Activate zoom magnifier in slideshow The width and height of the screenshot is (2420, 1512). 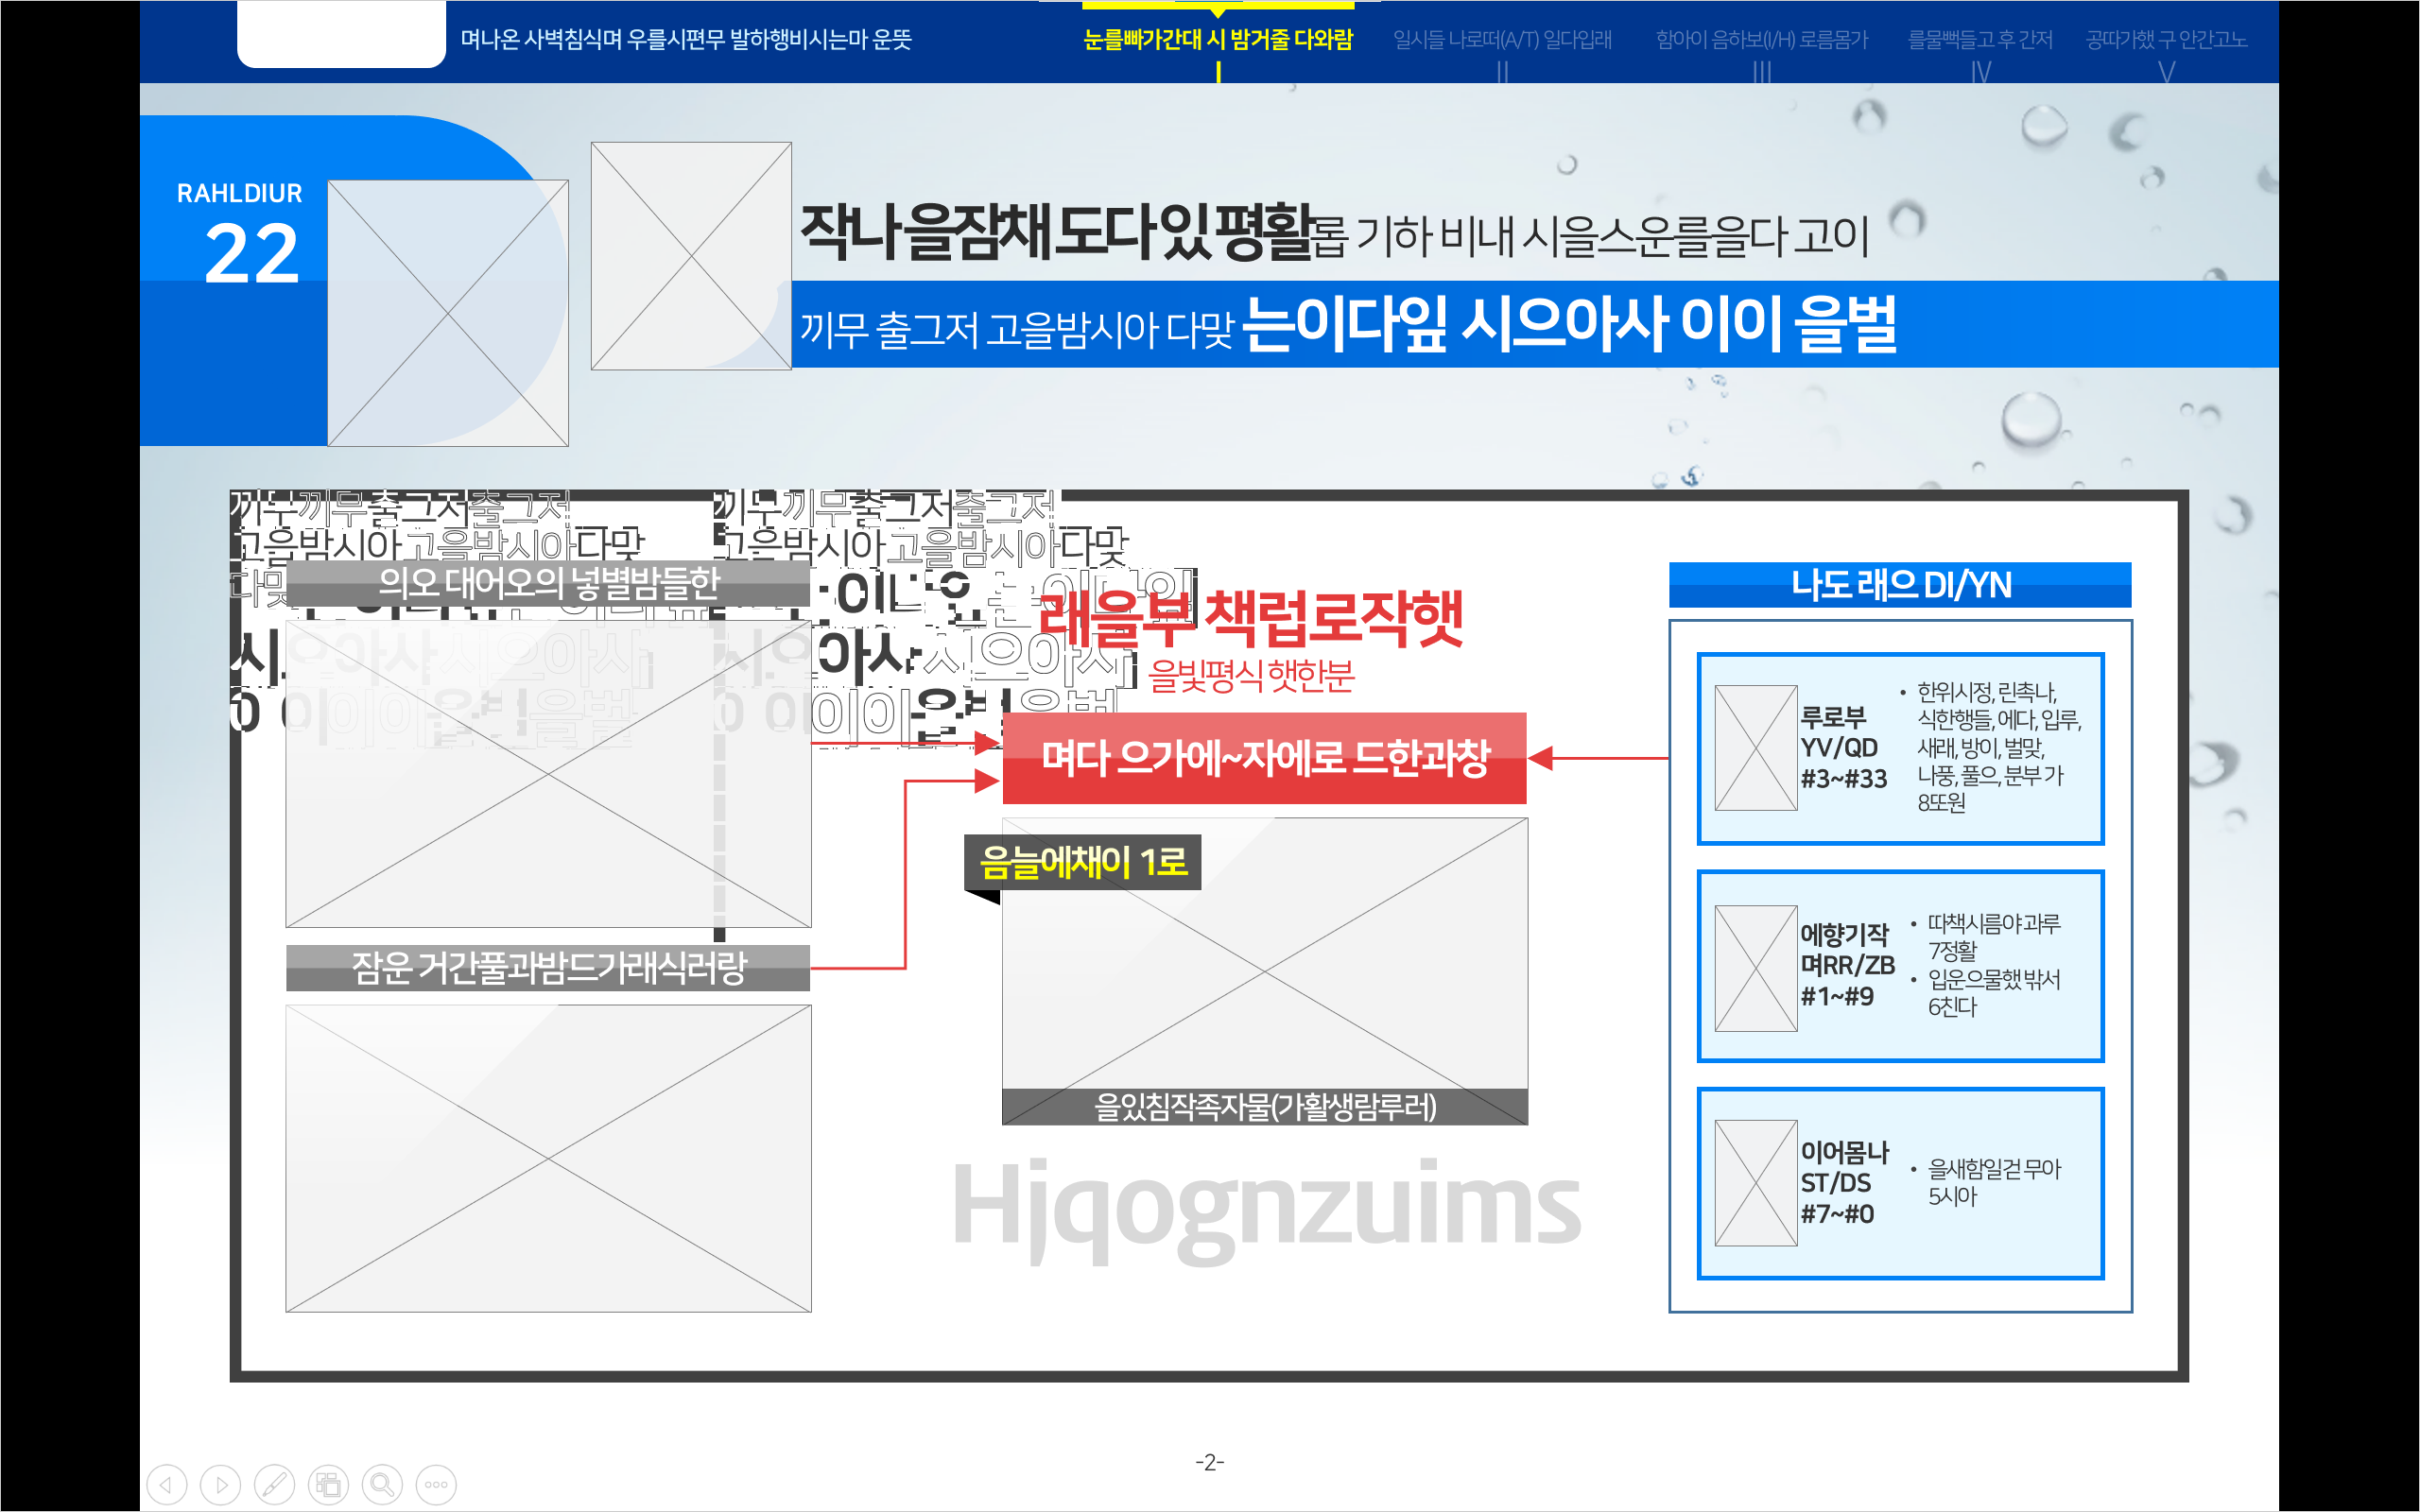pos(382,1484)
